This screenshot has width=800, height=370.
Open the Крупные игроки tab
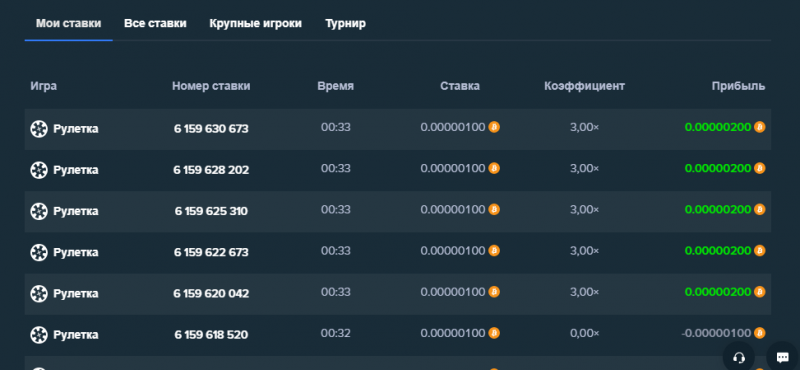[x=256, y=23]
